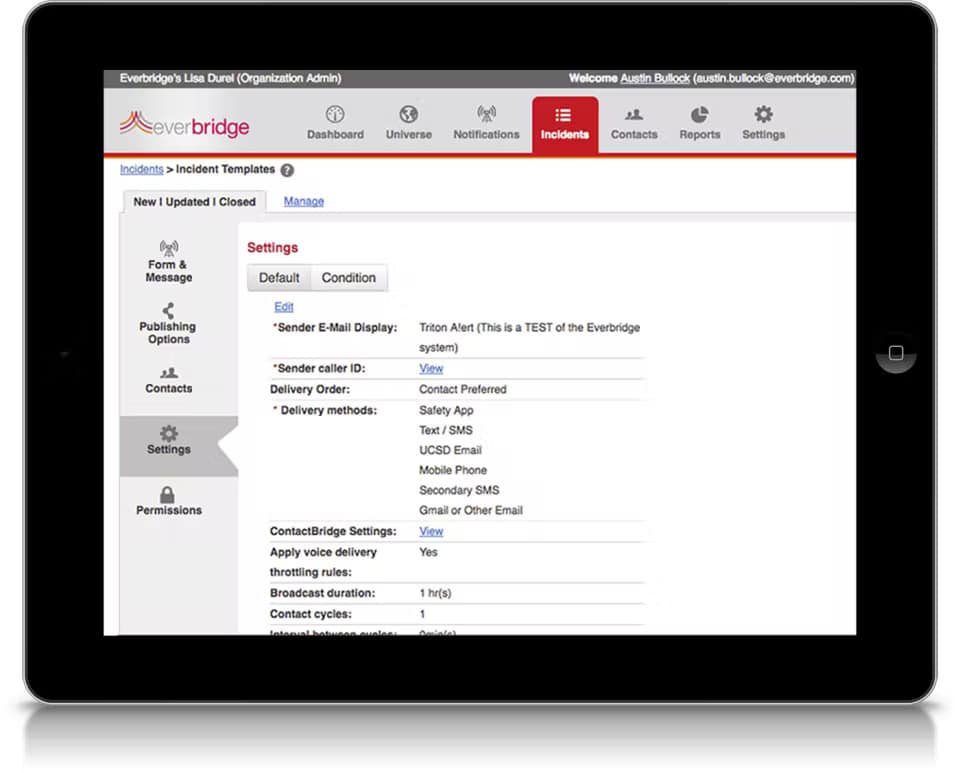Open the organization Settings gear icon

(763, 122)
